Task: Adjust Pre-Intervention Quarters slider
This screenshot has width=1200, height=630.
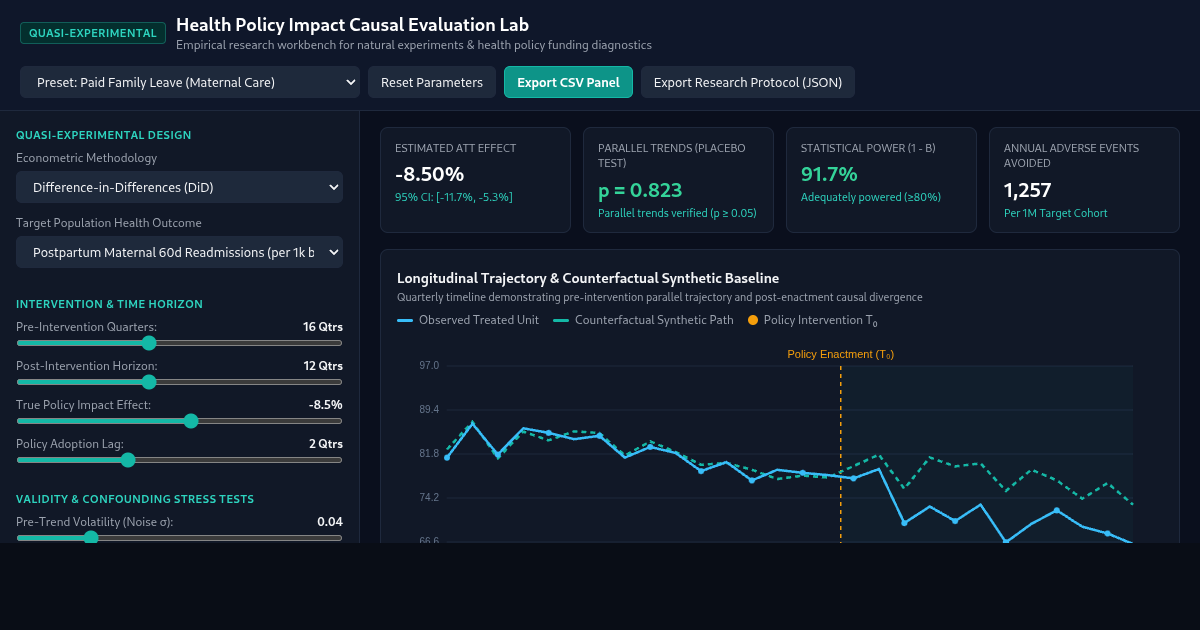Action: point(179,343)
